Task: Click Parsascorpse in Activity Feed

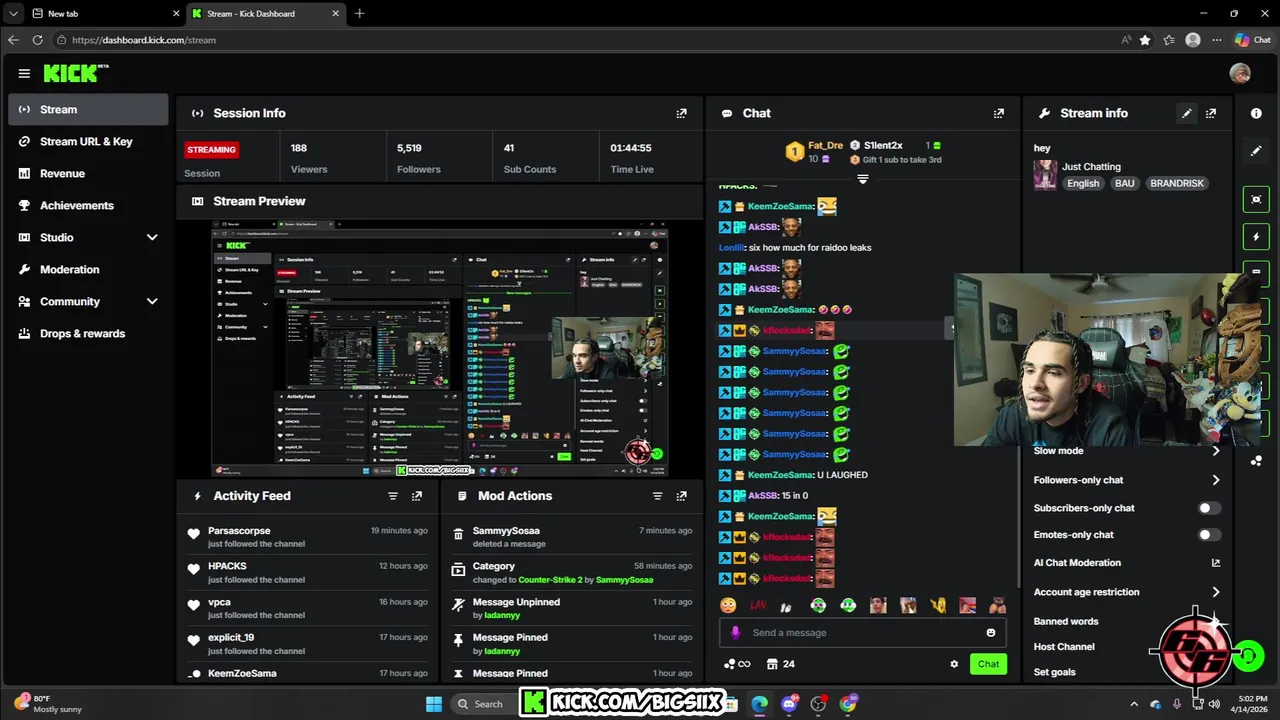Action: pos(239,531)
